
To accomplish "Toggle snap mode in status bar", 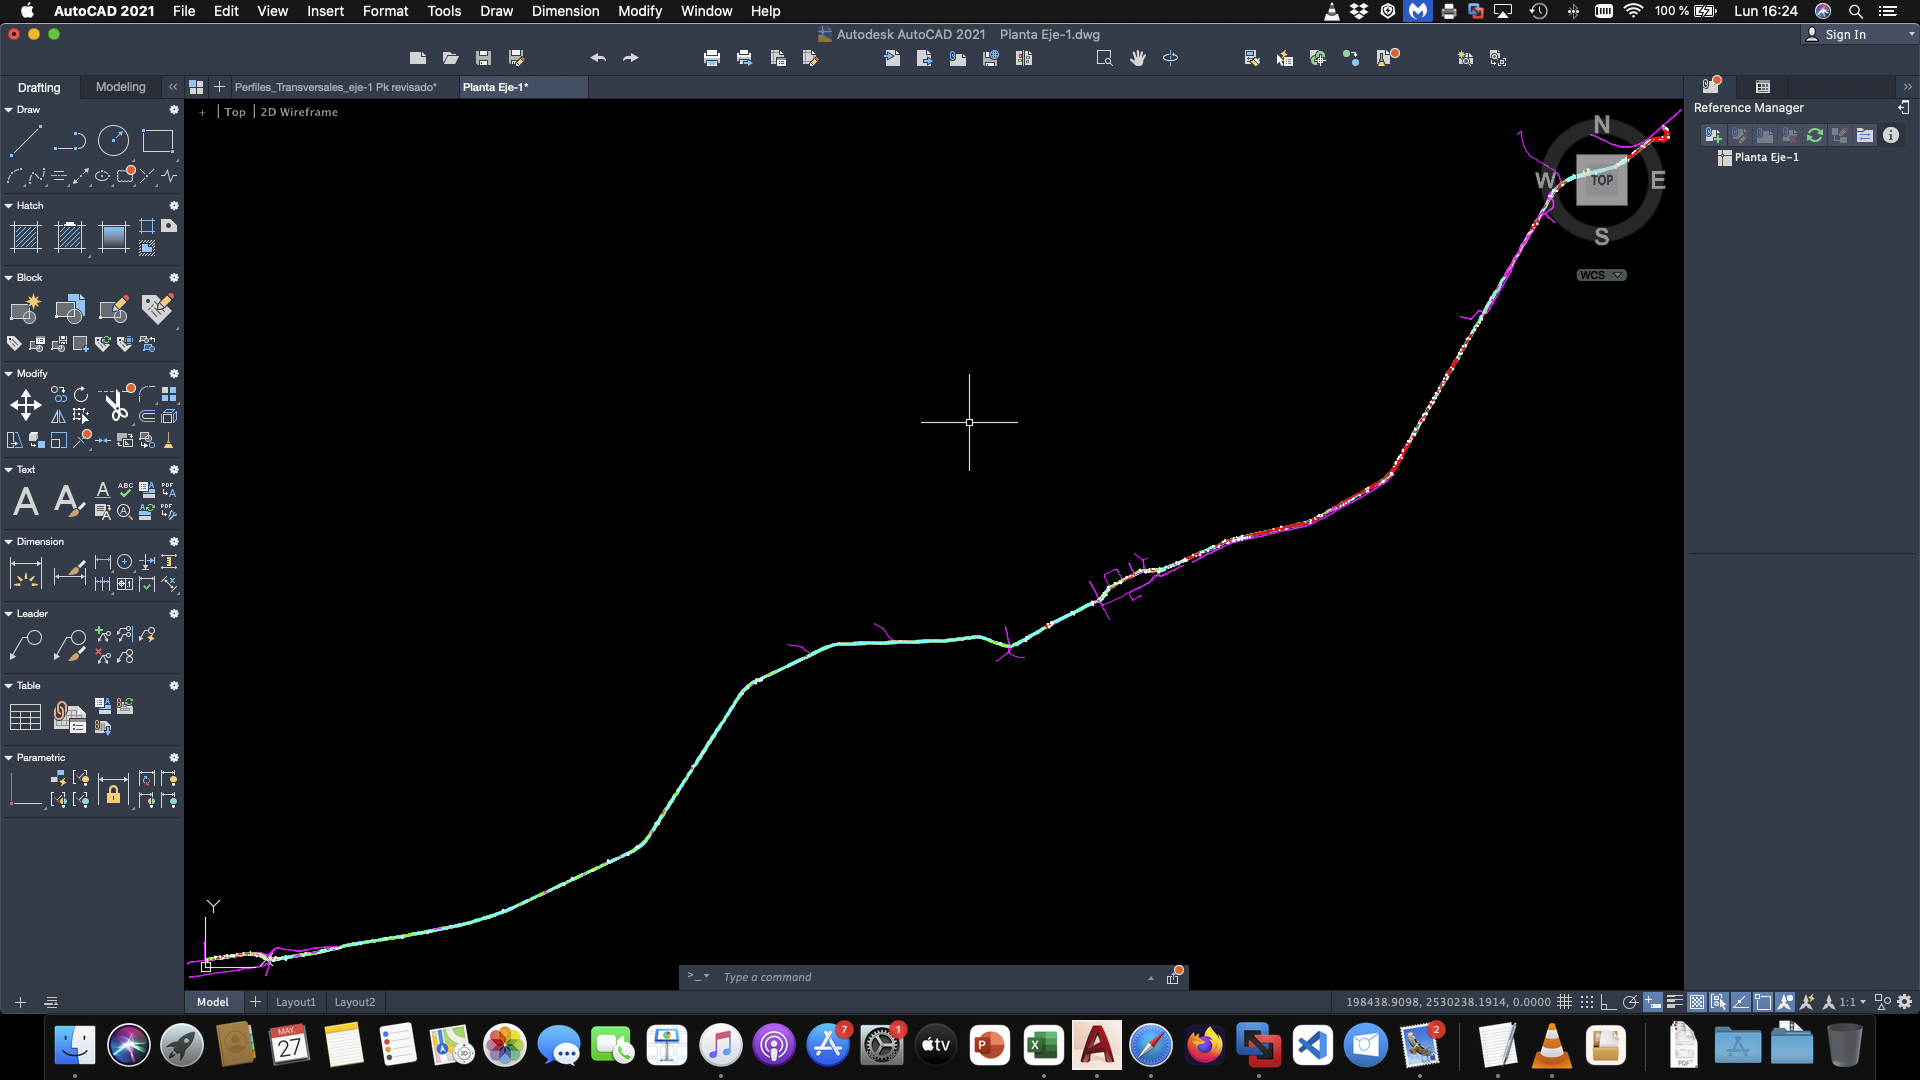I will point(1587,1002).
